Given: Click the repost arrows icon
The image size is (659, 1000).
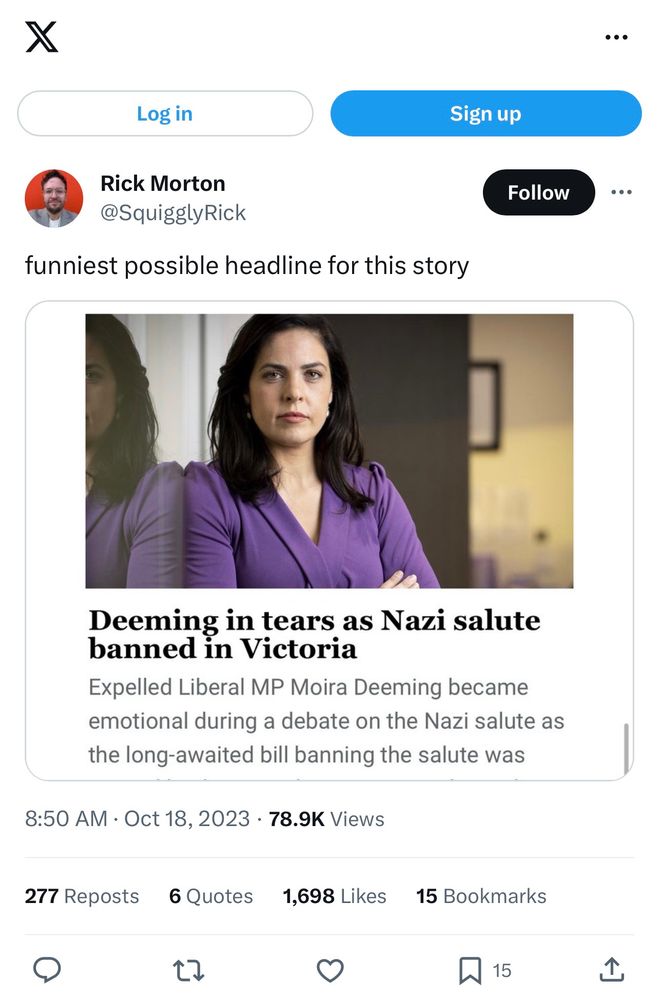Looking at the screenshot, I should point(188,970).
